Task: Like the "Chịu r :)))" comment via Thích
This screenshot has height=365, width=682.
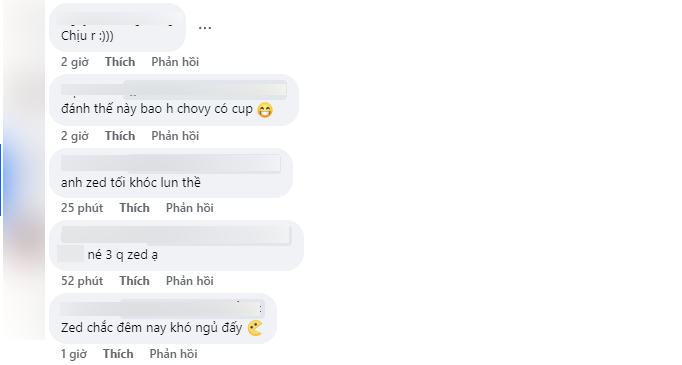Action: (120, 62)
